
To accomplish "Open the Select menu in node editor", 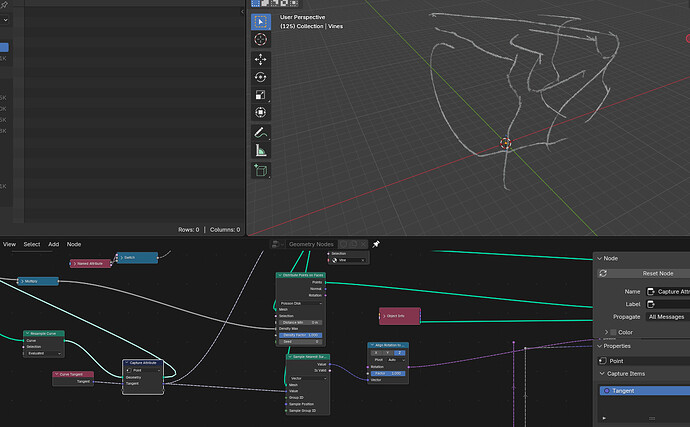I will click(x=32, y=244).
